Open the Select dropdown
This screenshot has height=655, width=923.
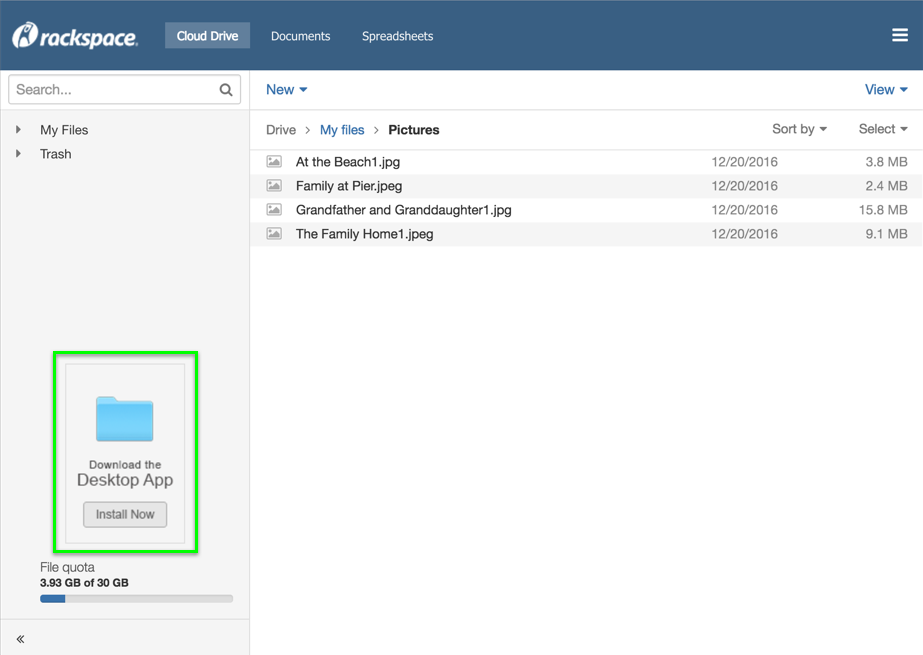pyautogui.click(x=883, y=129)
